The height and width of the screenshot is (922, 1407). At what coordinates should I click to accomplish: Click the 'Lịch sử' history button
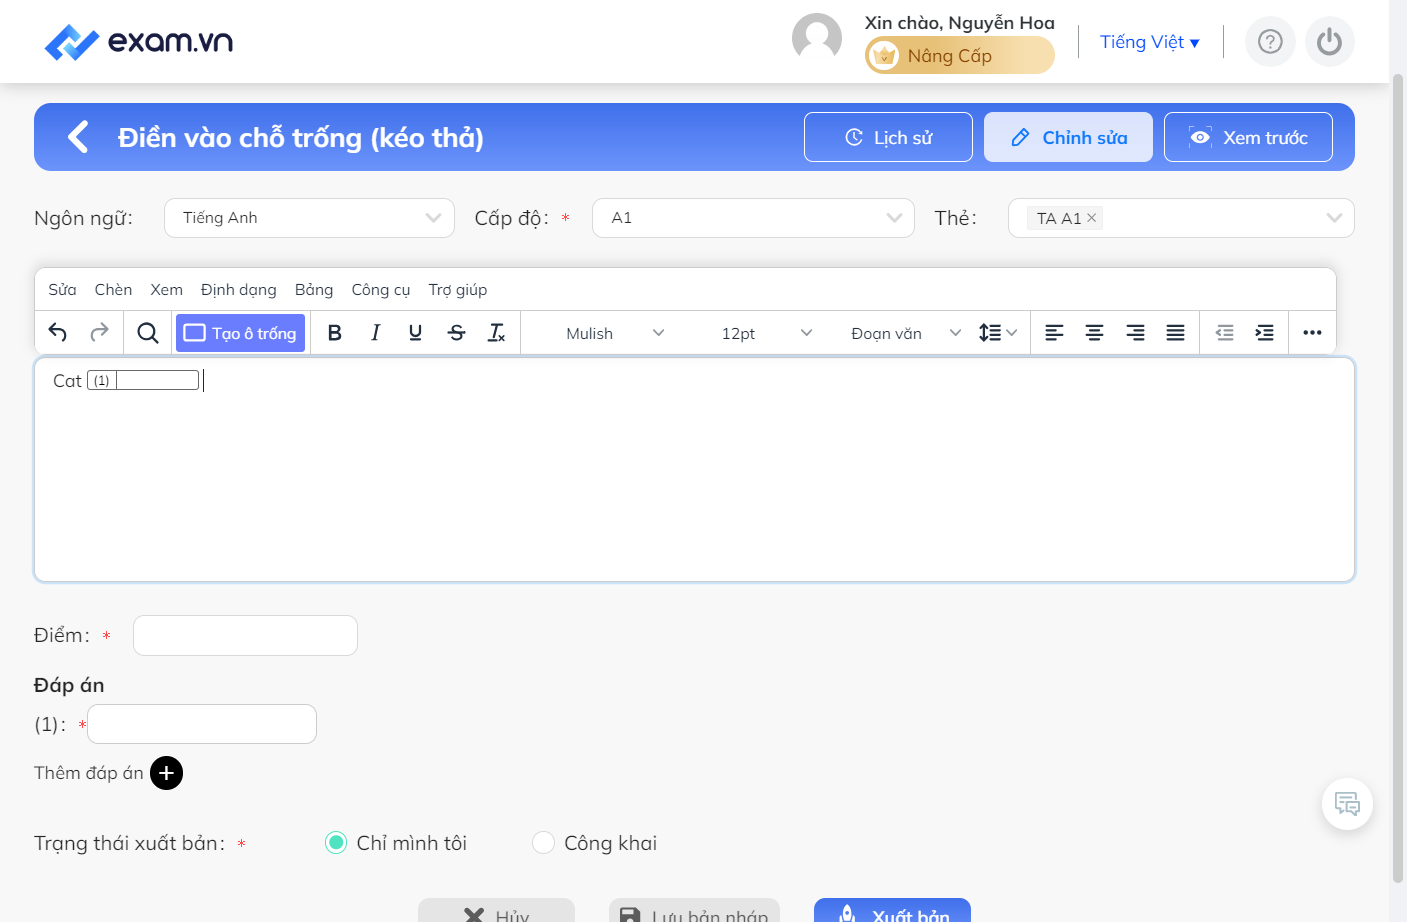tap(888, 137)
